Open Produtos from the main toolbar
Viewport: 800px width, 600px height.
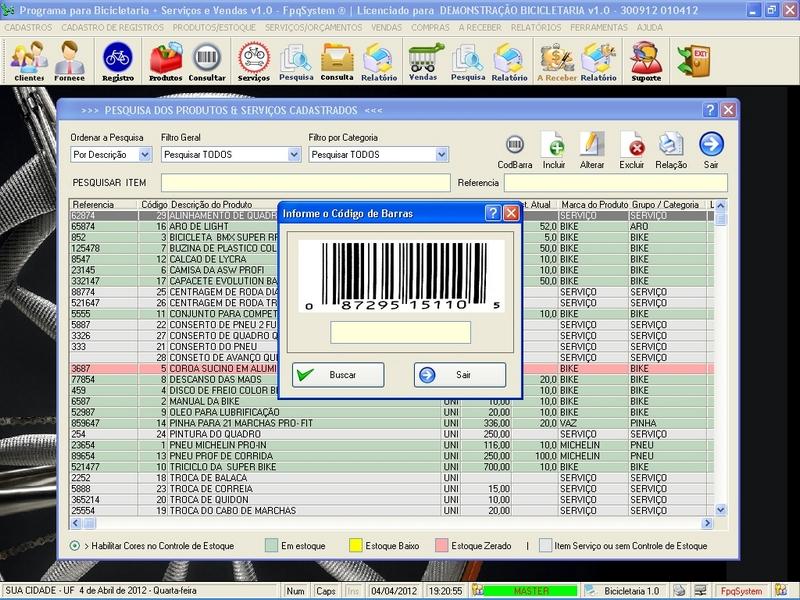[165, 59]
